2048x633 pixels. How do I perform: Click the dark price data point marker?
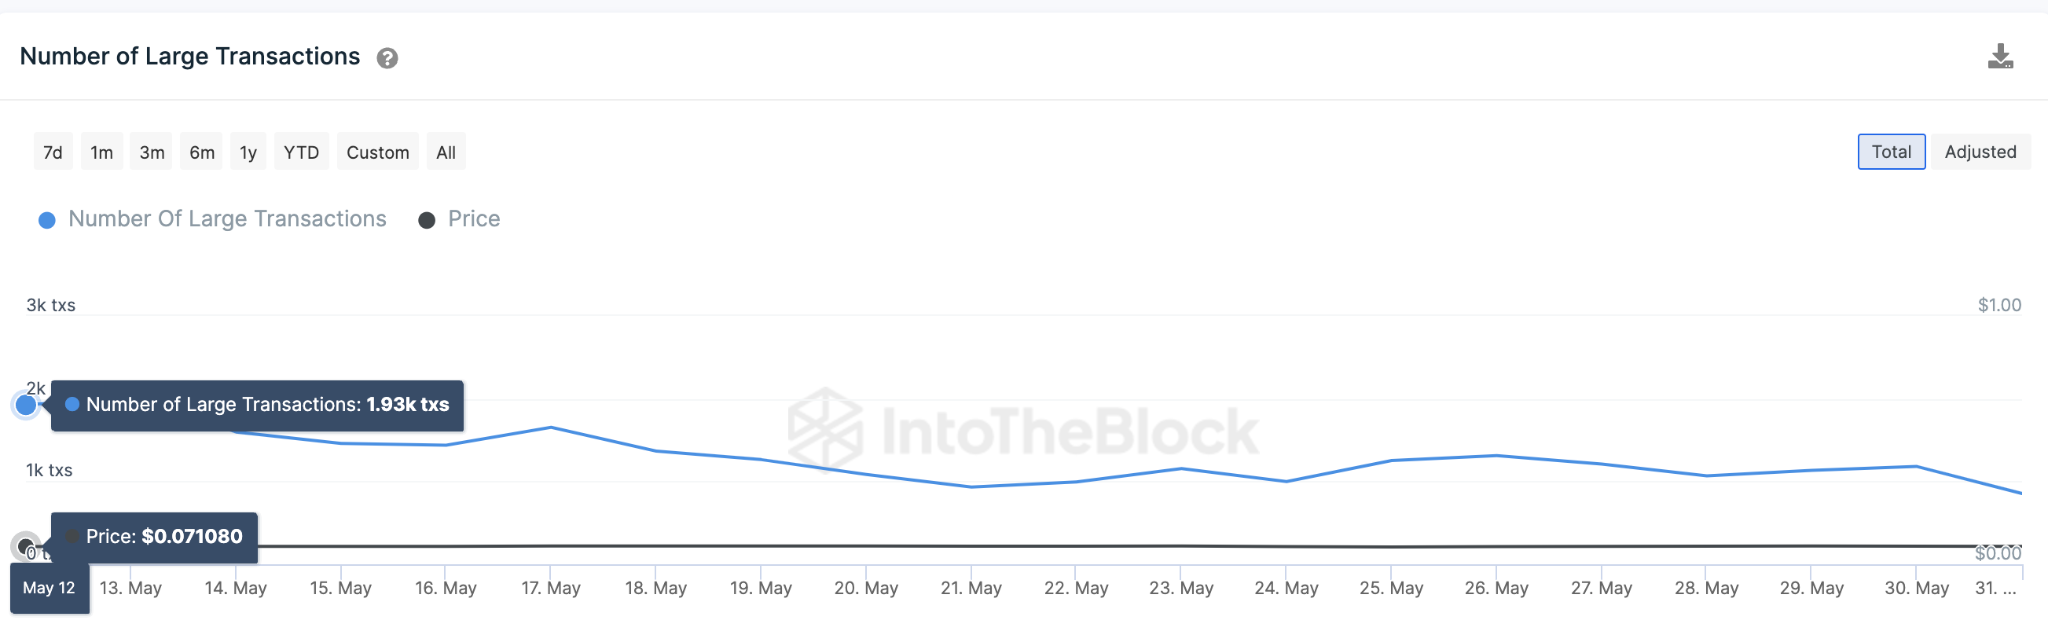pos(26,546)
